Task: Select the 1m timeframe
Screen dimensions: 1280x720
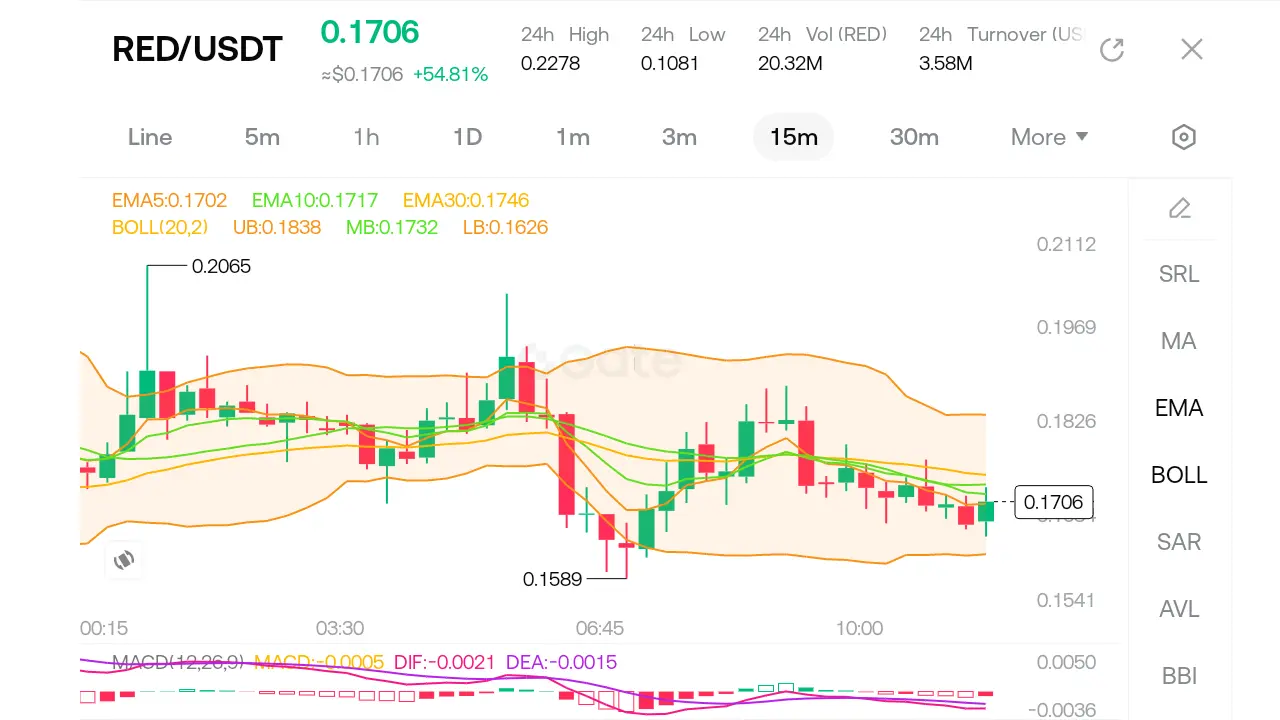Action: click(x=573, y=137)
